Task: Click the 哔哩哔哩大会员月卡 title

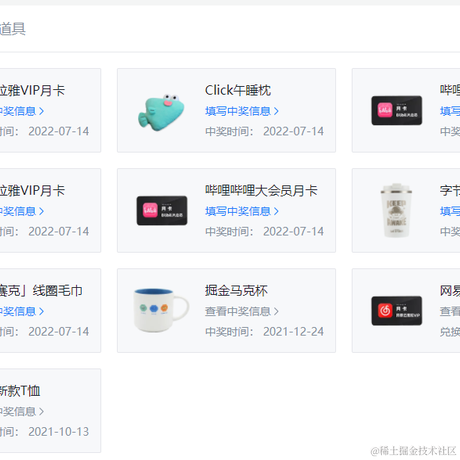Action: [261, 190]
